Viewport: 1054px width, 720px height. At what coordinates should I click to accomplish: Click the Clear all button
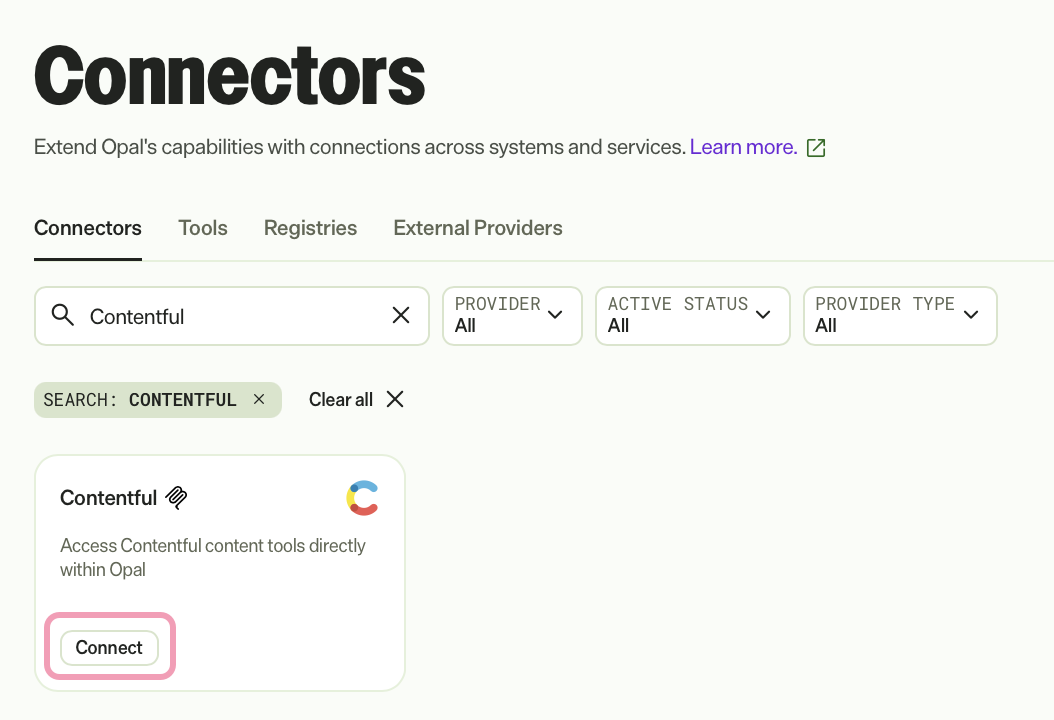[356, 399]
